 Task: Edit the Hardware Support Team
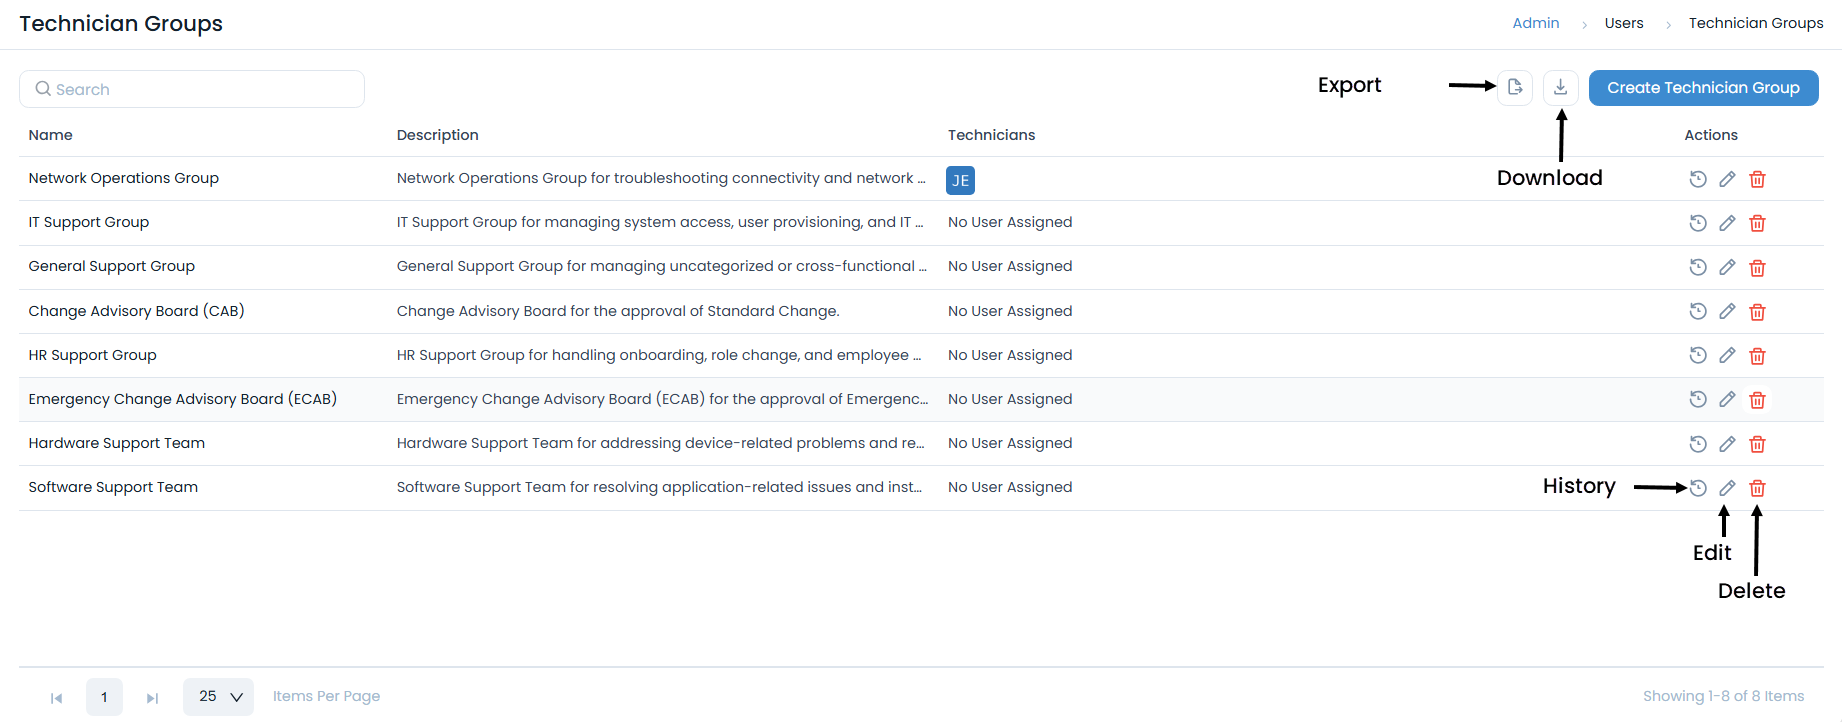1727,444
